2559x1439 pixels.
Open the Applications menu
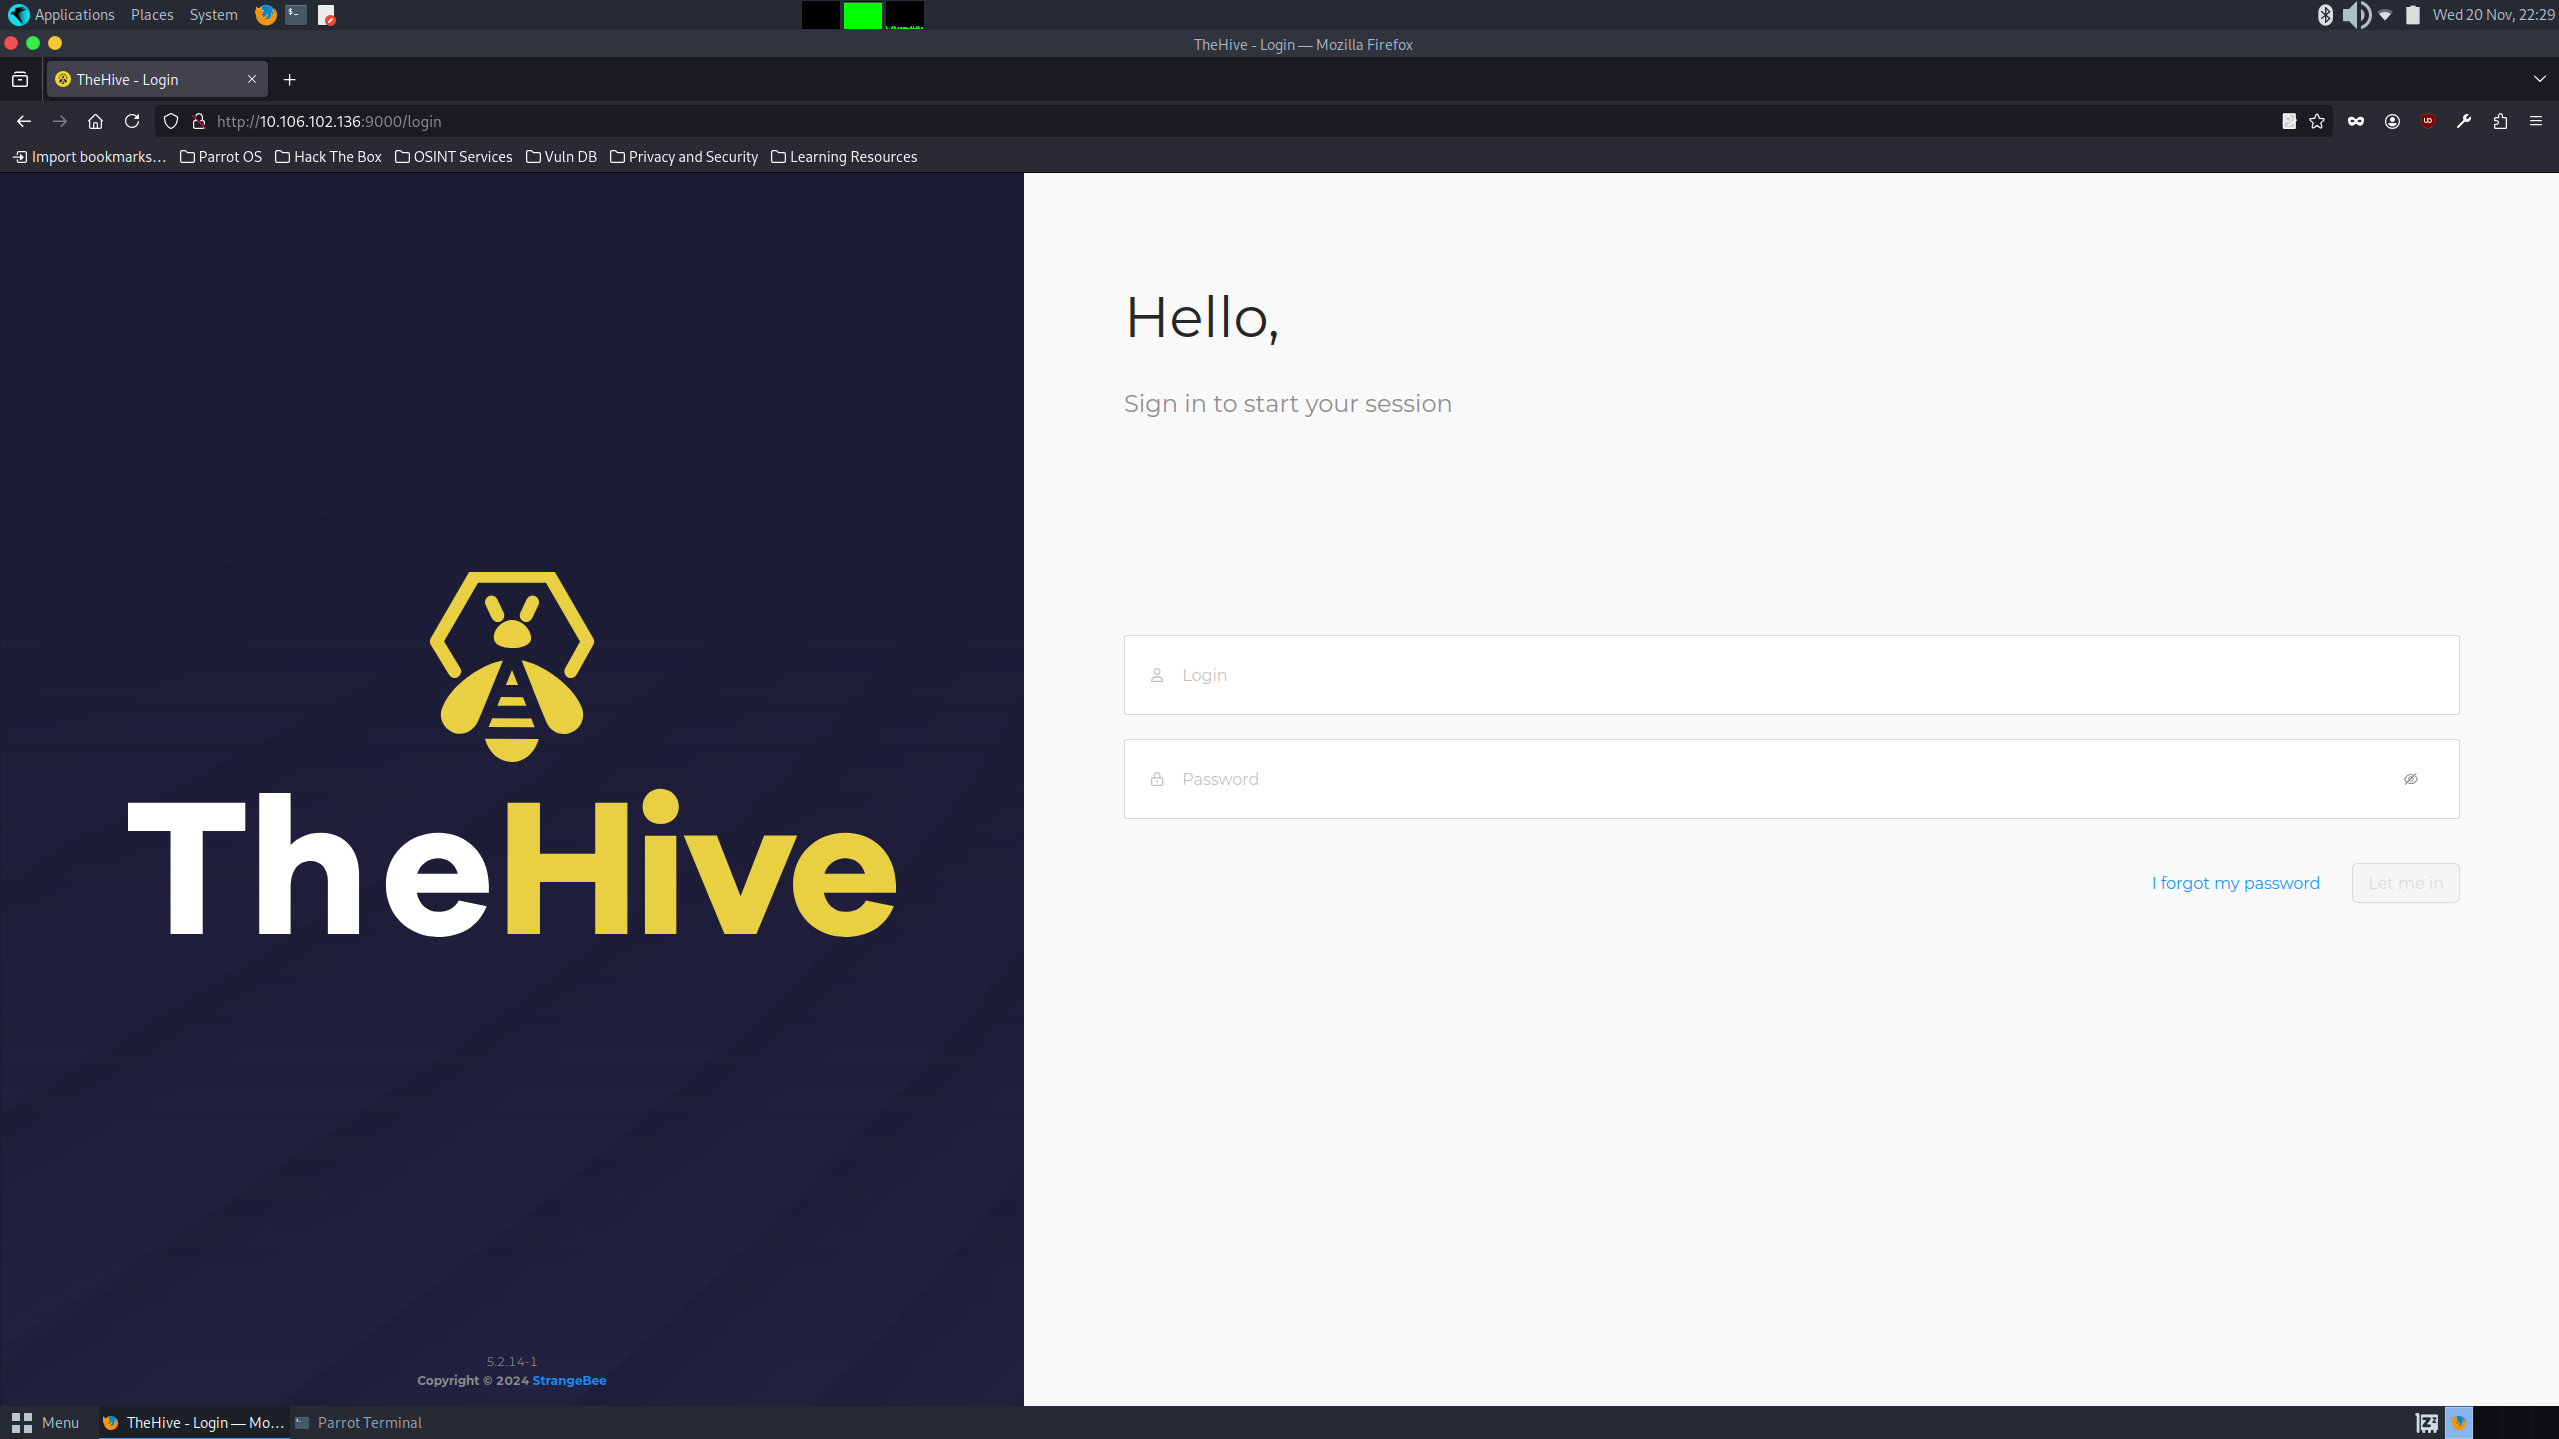(74, 15)
